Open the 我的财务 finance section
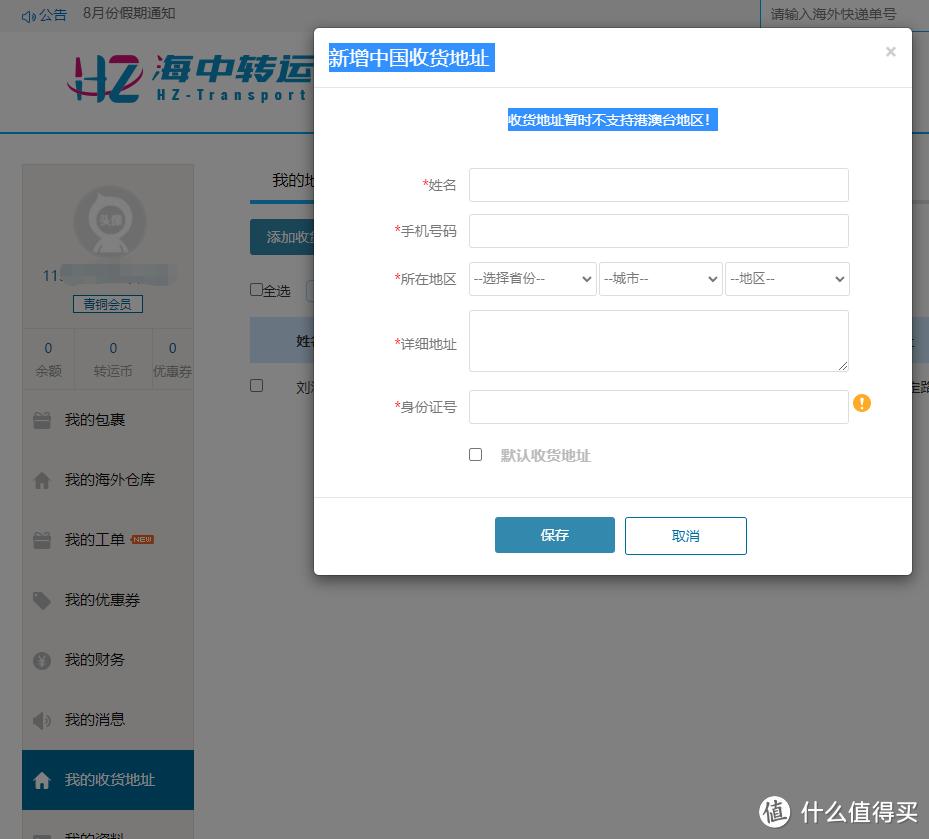Viewport: 929px width, 839px height. click(95, 659)
